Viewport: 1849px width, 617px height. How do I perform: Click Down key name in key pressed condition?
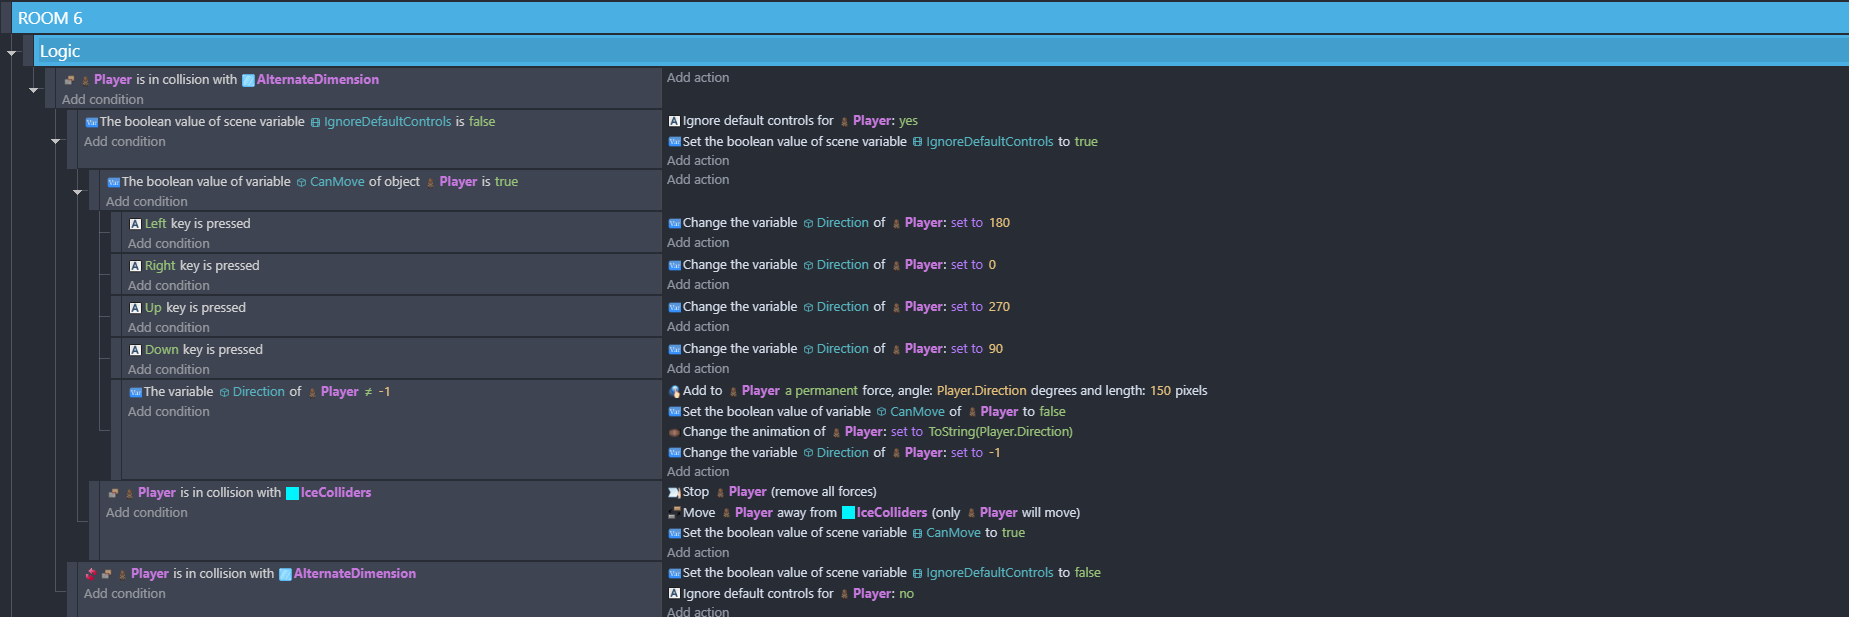(x=162, y=350)
